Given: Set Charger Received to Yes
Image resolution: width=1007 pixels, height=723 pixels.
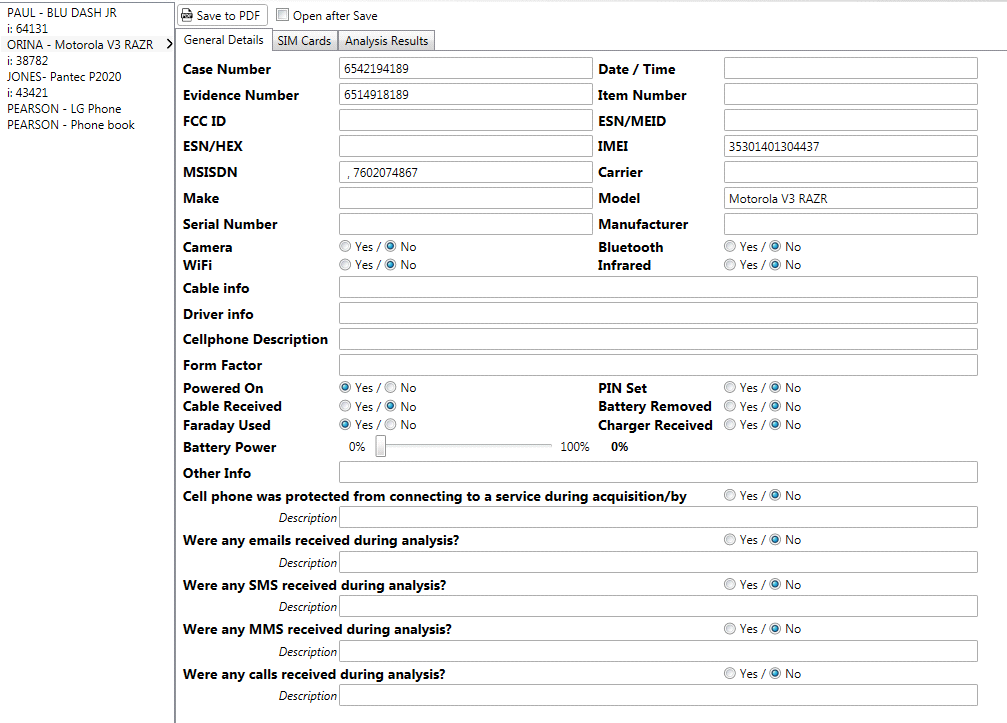Looking at the screenshot, I should pos(730,424).
